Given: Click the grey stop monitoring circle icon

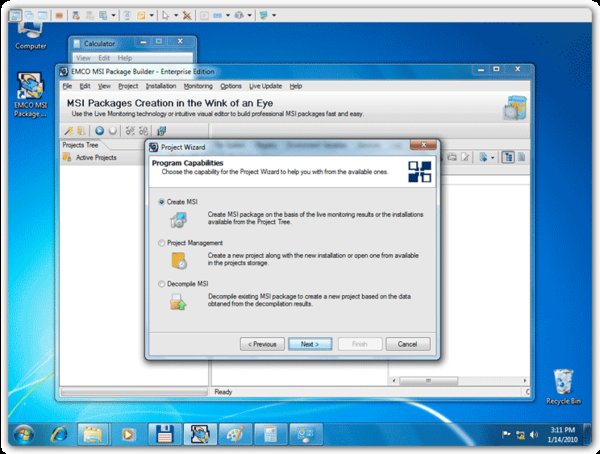Looking at the screenshot, I should pos(112,131).
